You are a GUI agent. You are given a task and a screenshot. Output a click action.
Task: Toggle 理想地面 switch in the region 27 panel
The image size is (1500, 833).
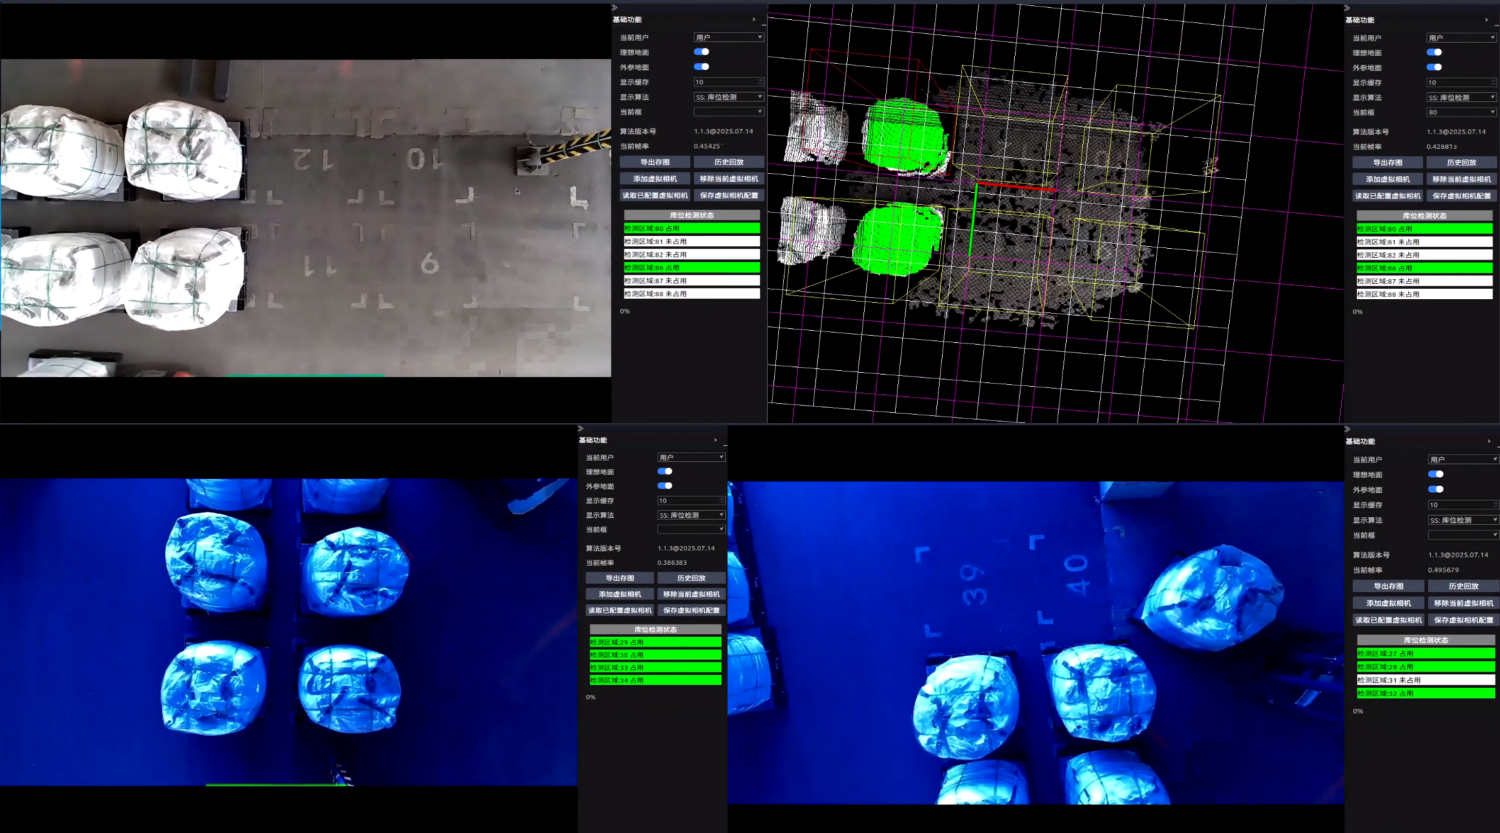[x=1436, y=474]
